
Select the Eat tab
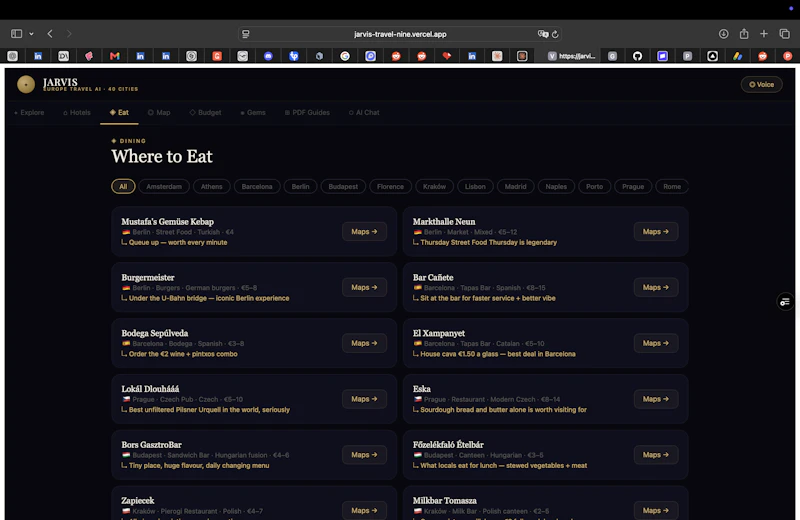pos(119,112)
